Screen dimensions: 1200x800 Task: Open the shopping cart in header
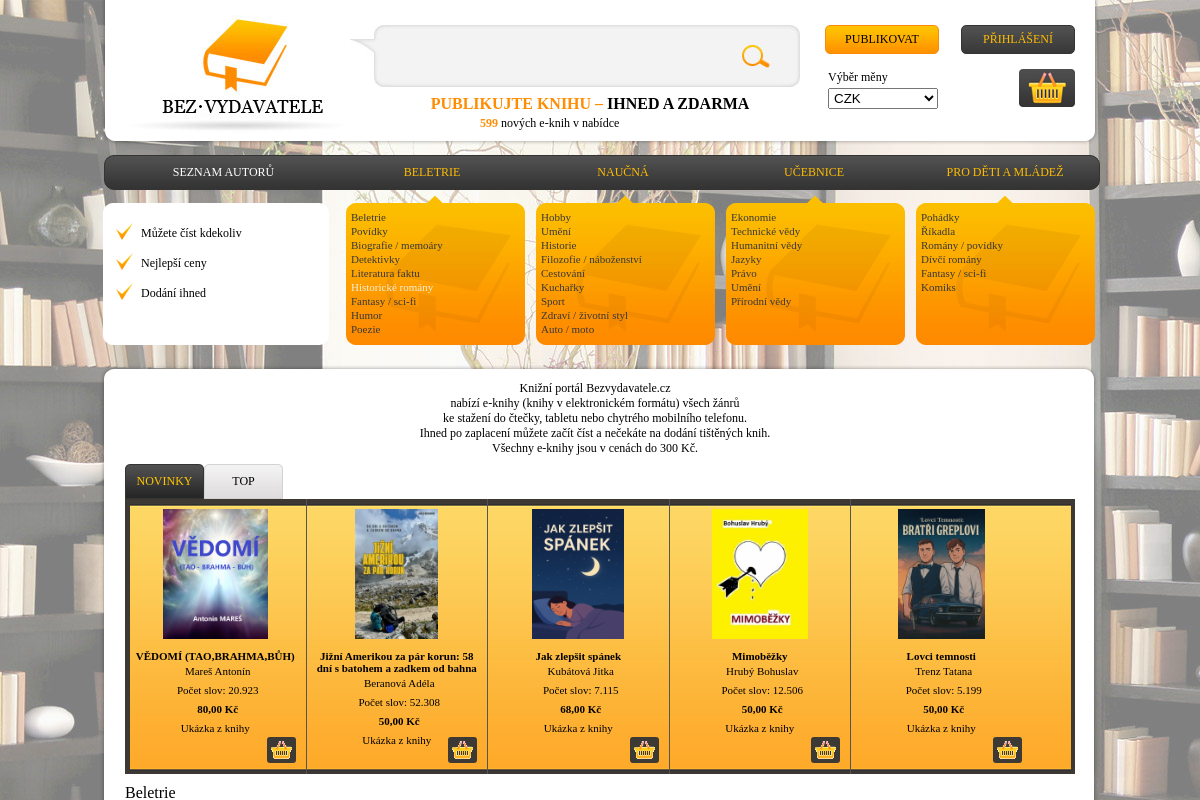[x=1046, y=88]
